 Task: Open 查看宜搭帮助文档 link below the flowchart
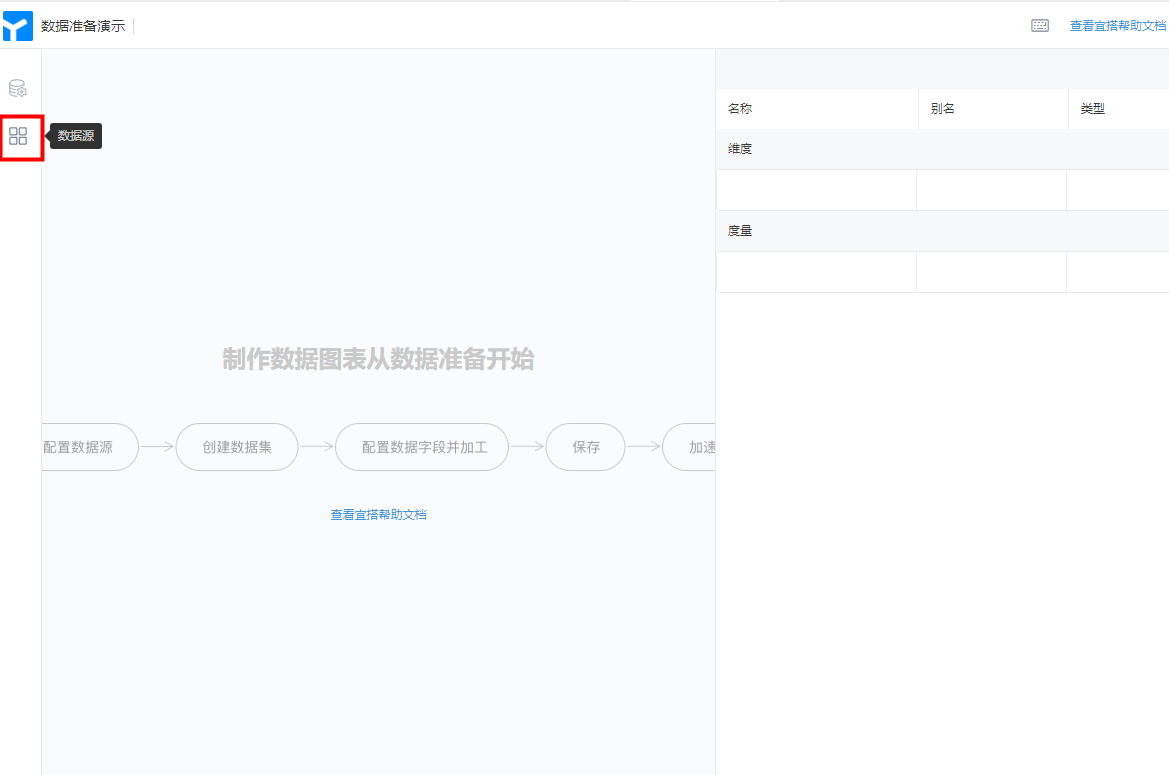coord(379,515)
